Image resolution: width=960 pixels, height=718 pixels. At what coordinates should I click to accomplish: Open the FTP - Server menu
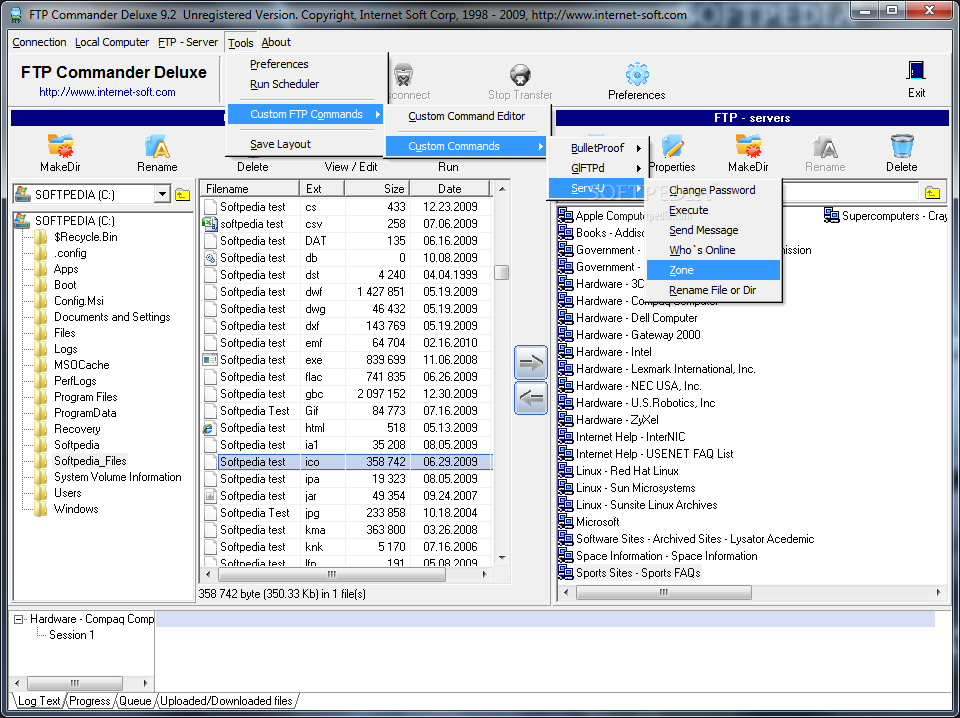pos(188,42)
